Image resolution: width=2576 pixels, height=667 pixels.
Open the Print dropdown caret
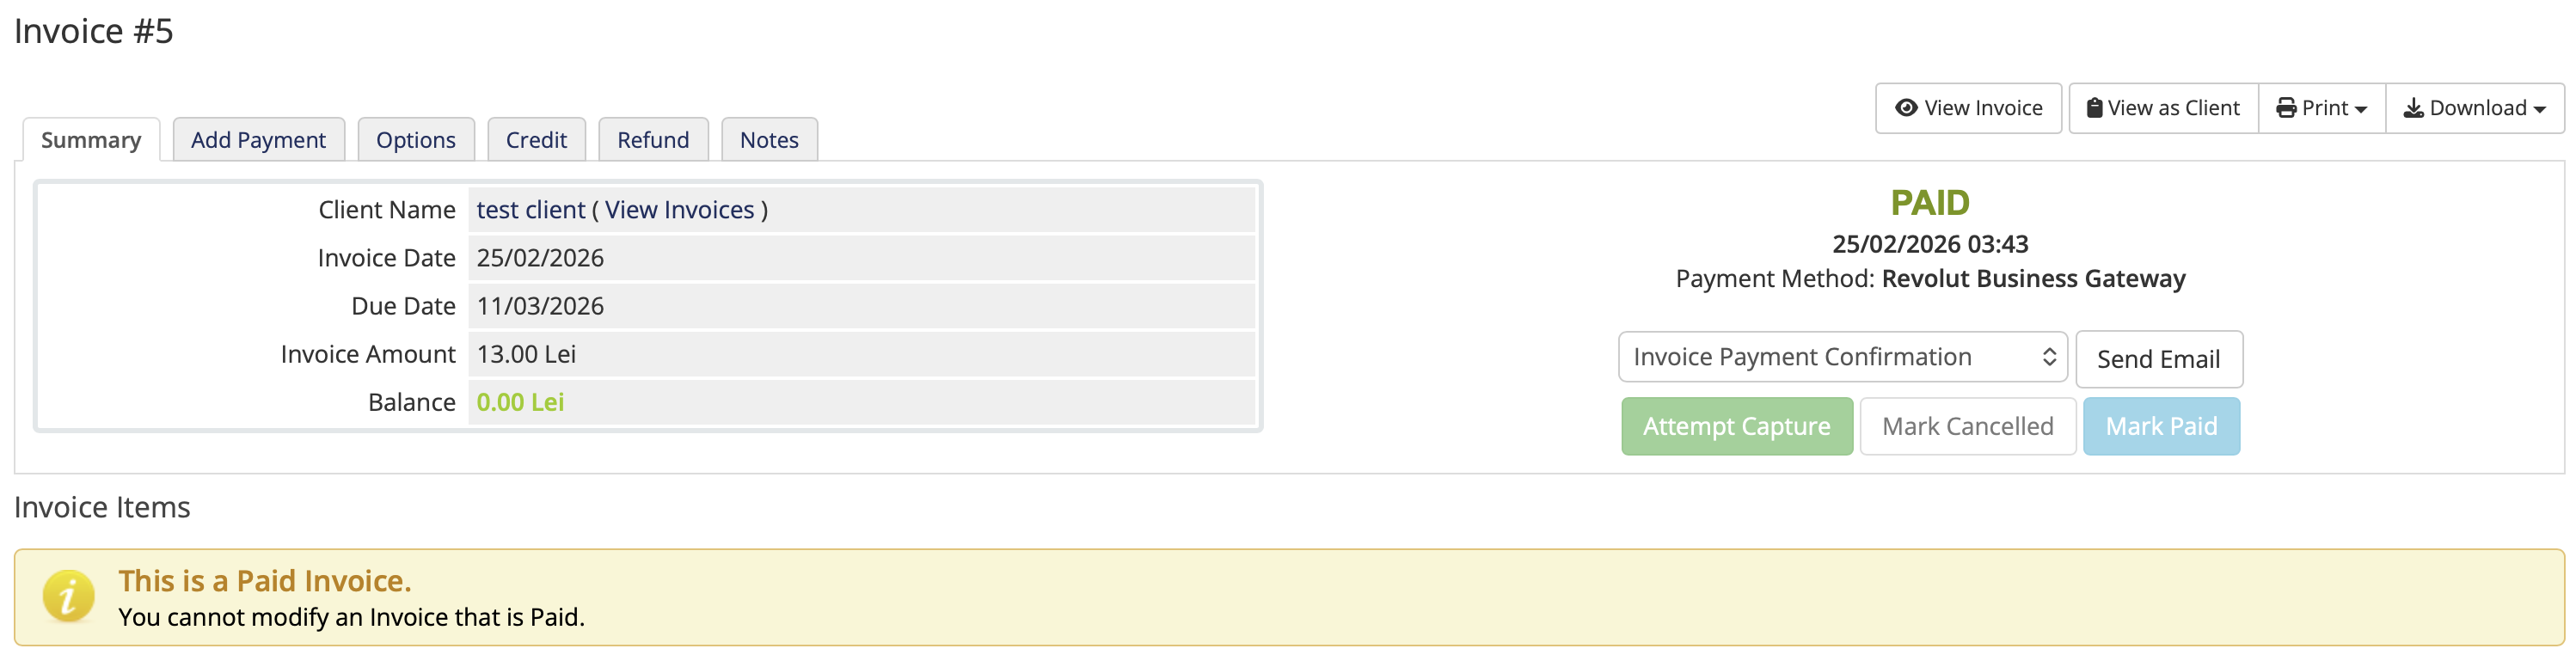(2361, 110)
